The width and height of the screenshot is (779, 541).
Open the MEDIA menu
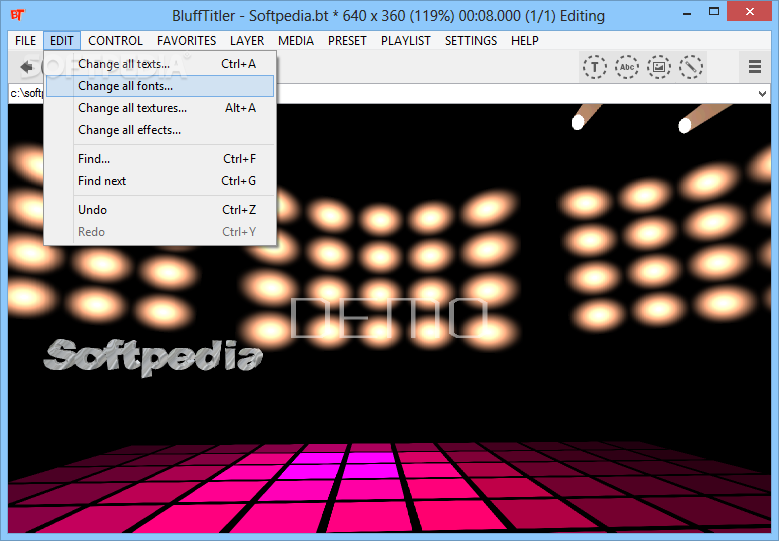pos(296,41)
